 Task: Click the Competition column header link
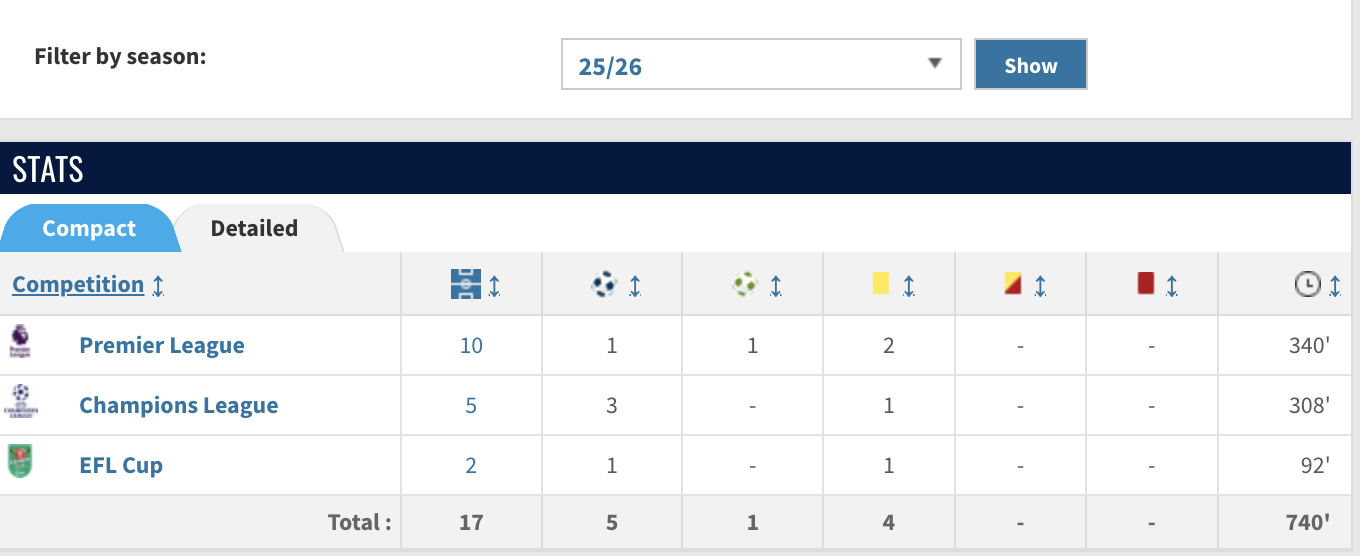pyautogui.click(x=78, y=285)
